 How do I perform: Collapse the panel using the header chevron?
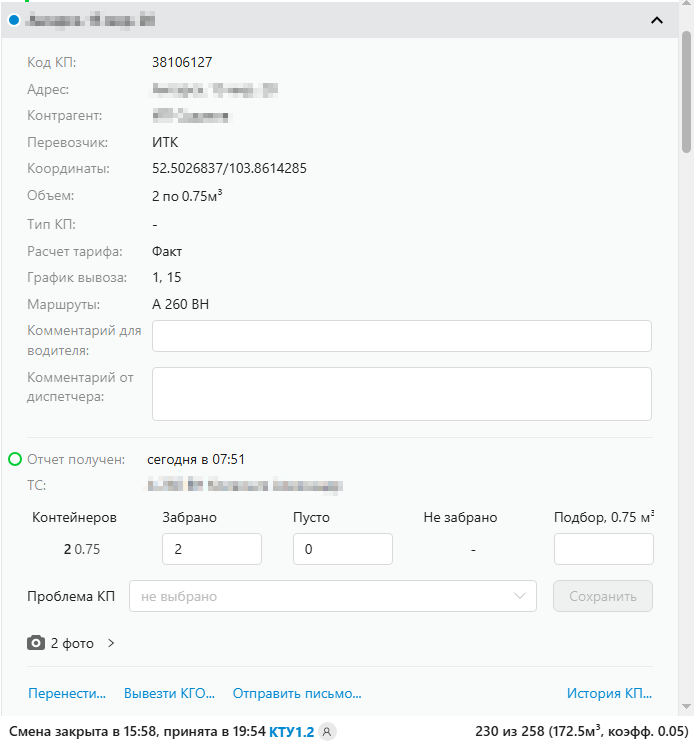pos(657,19)
